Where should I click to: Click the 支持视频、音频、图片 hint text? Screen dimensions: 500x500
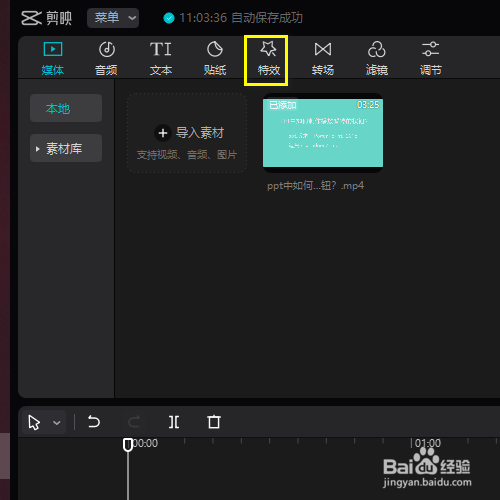(x=187, y=155)
